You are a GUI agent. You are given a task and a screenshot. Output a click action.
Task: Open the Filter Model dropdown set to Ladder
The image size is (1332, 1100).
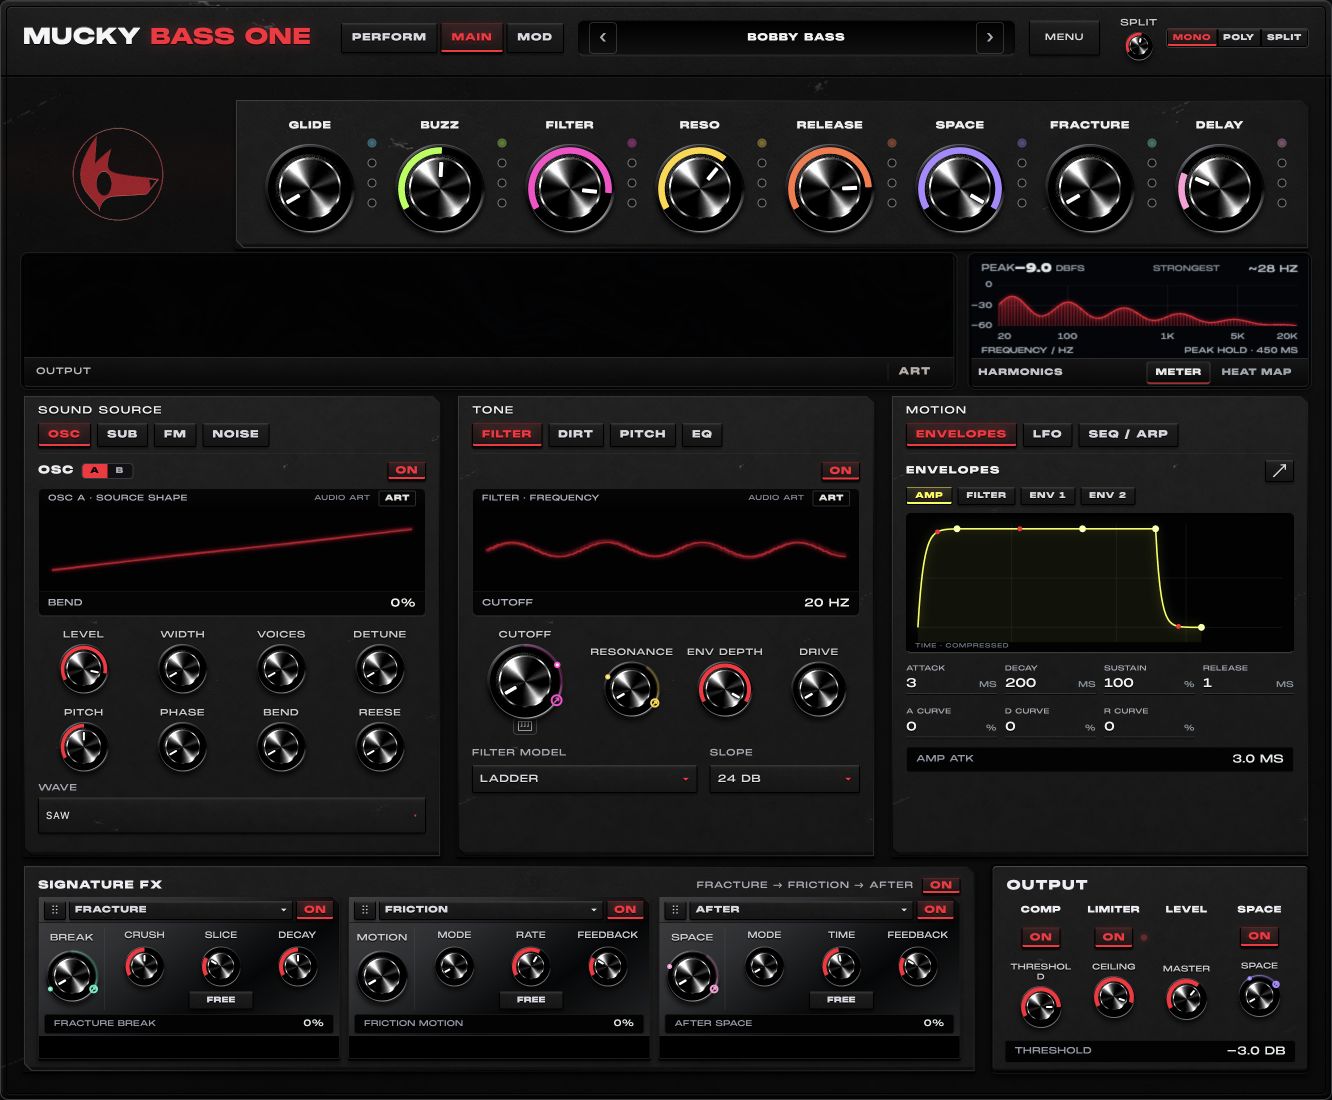(x=584, y=778)
